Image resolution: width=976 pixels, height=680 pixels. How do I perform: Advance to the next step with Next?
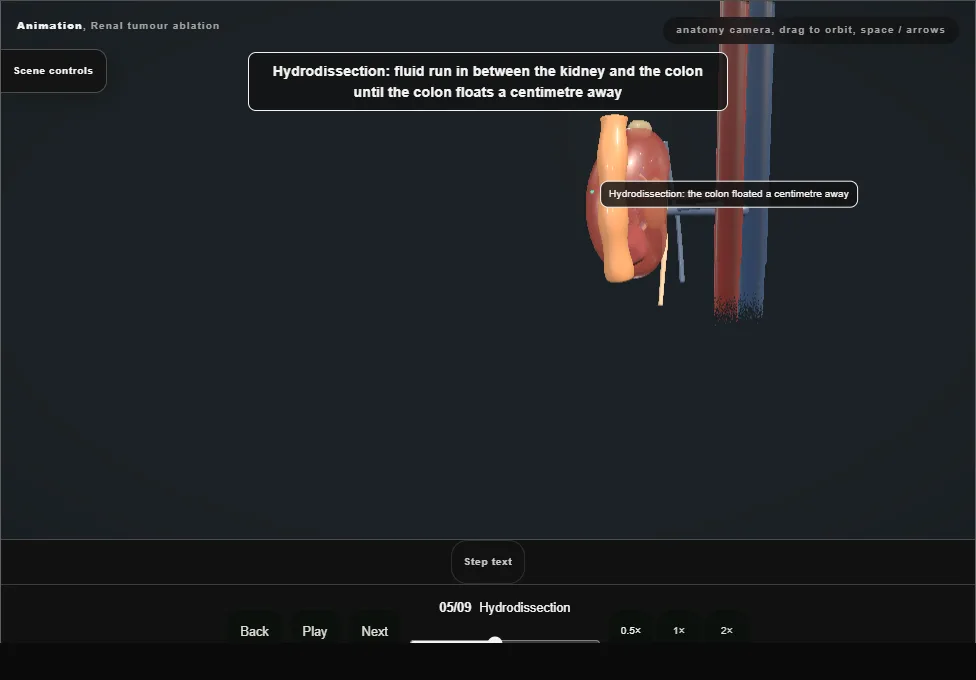(x=375, y=631)
